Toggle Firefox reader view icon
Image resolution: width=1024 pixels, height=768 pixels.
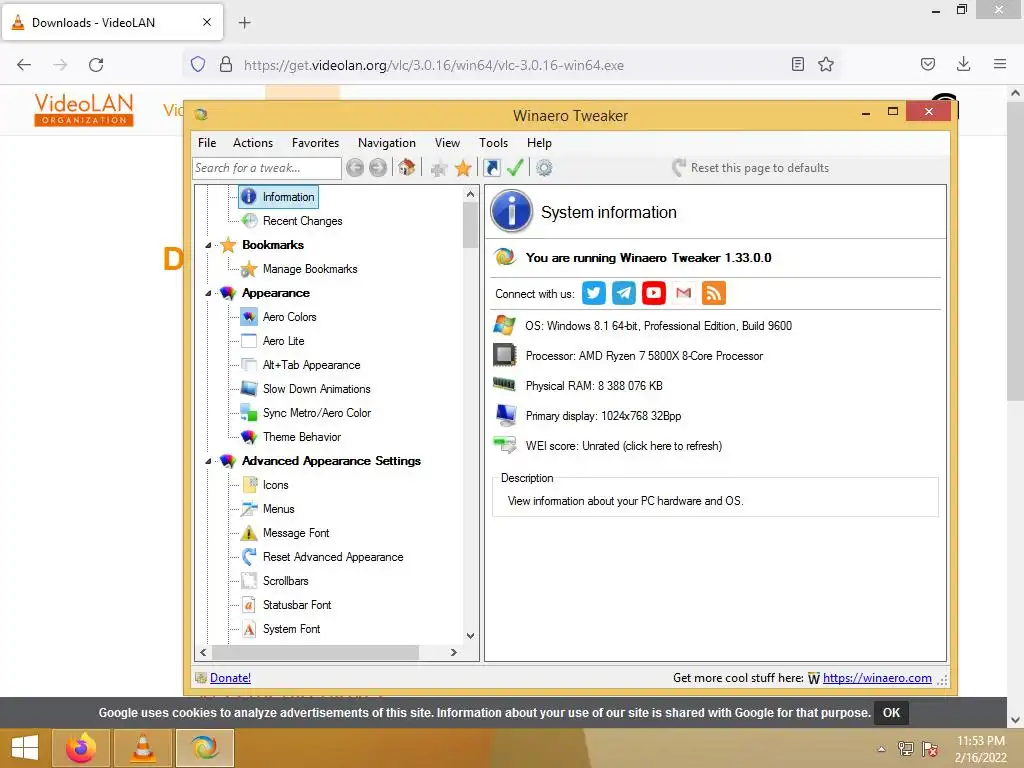click(x=797, y=64)
